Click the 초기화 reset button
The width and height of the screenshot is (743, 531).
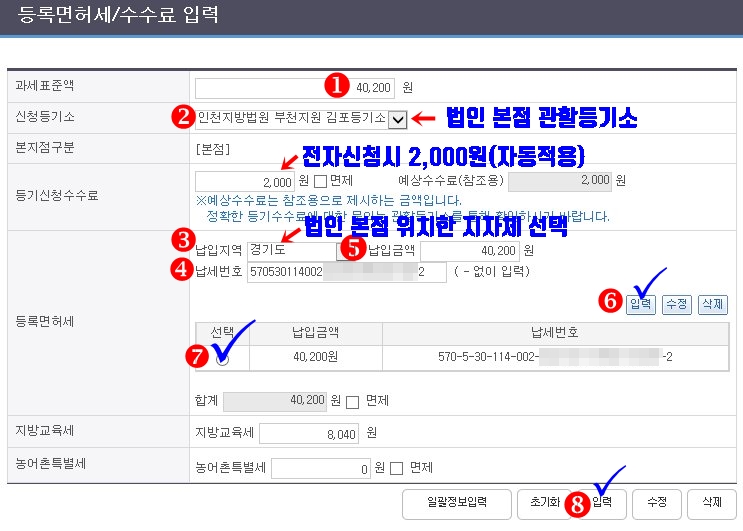tap(544, 504)
